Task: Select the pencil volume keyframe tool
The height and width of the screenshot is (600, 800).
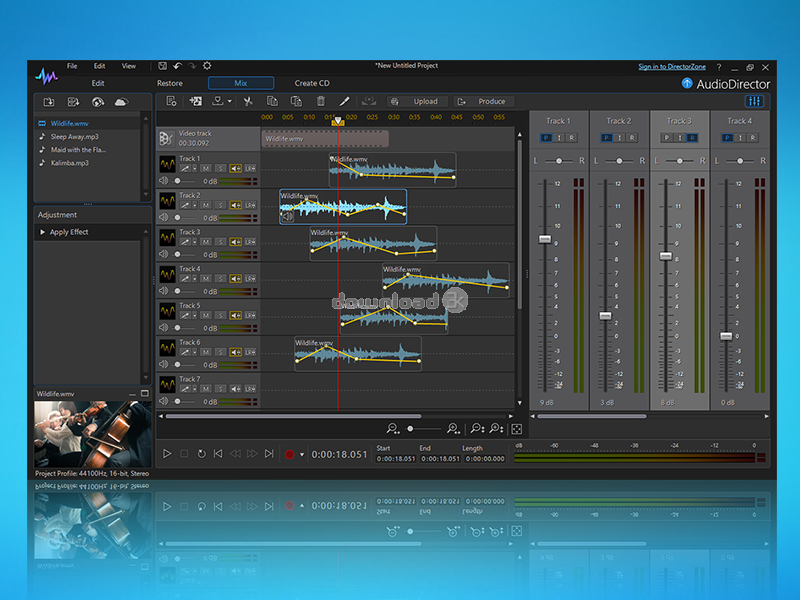Action: tap(344, 102)
